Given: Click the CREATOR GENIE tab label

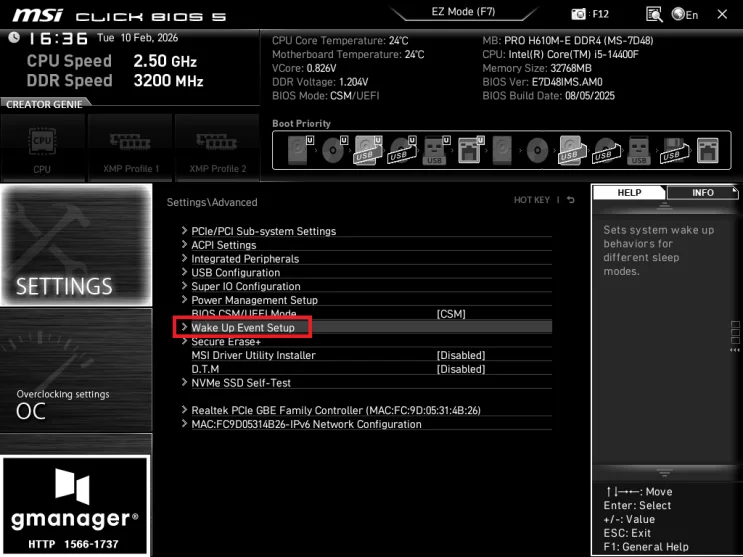Looking at the screenshot, I should (x=44, y=104).
